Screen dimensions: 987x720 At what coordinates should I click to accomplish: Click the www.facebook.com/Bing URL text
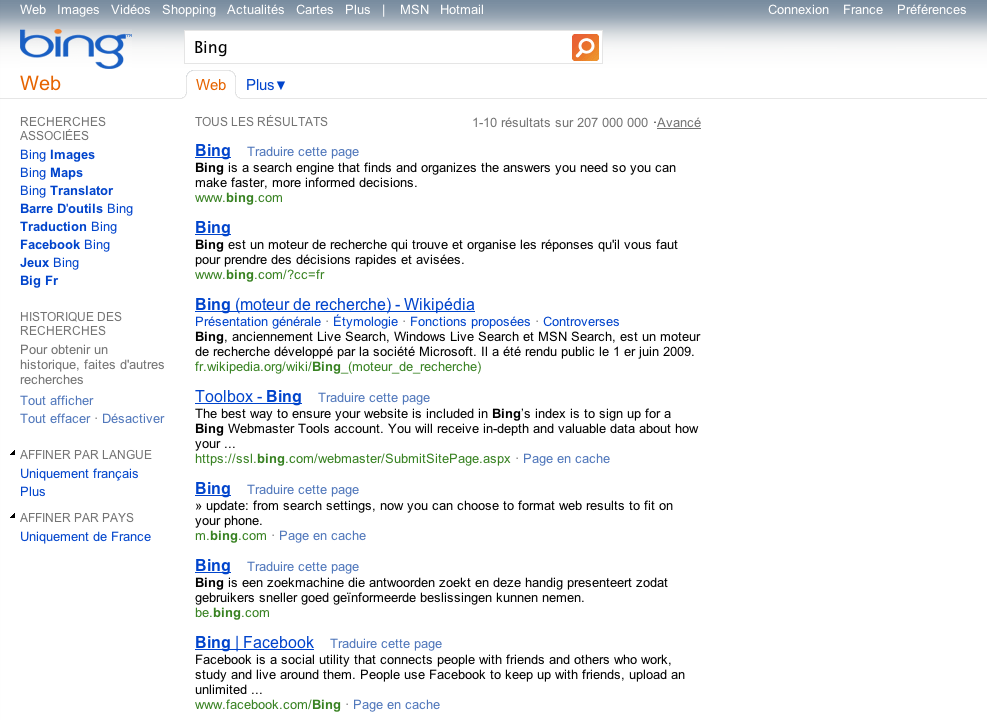pos(268,705)
